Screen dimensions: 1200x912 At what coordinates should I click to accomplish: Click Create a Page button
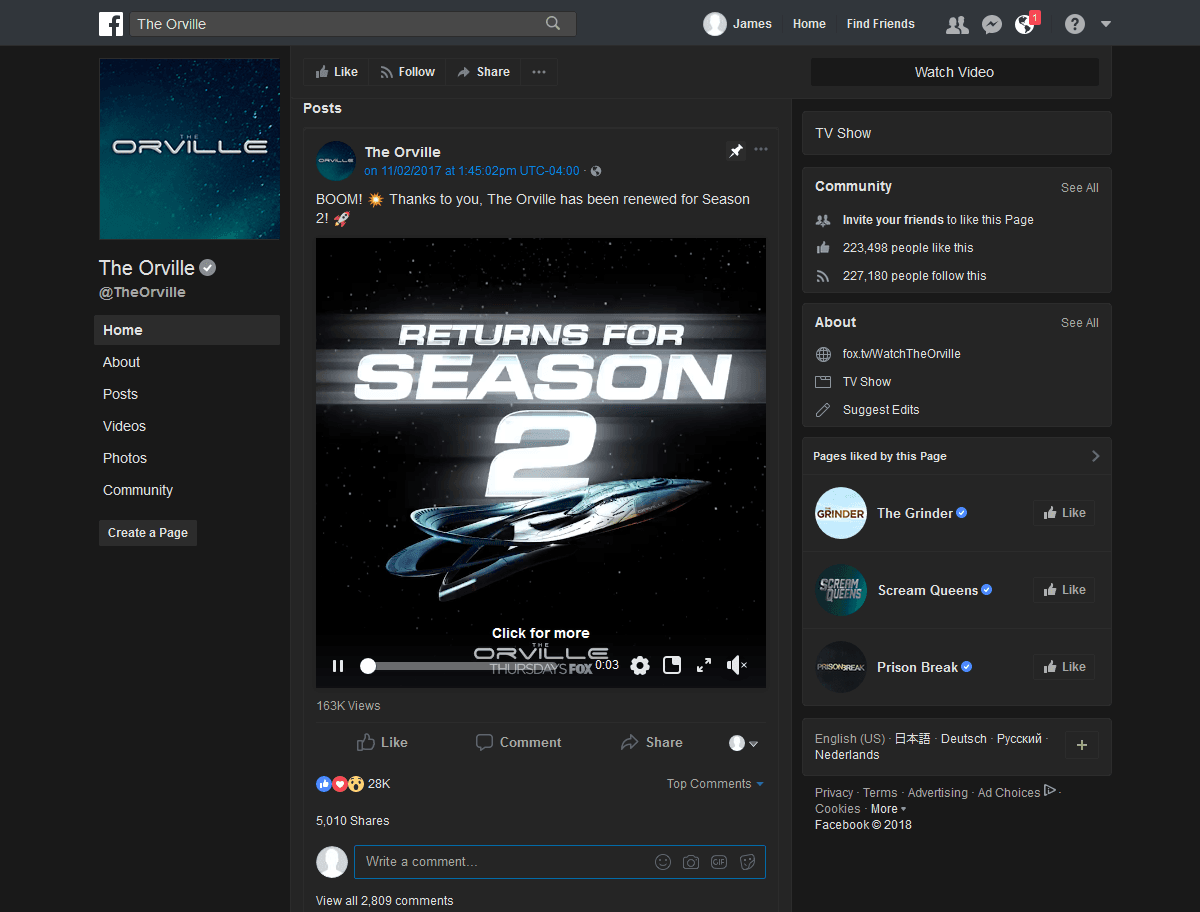(148, 533)
